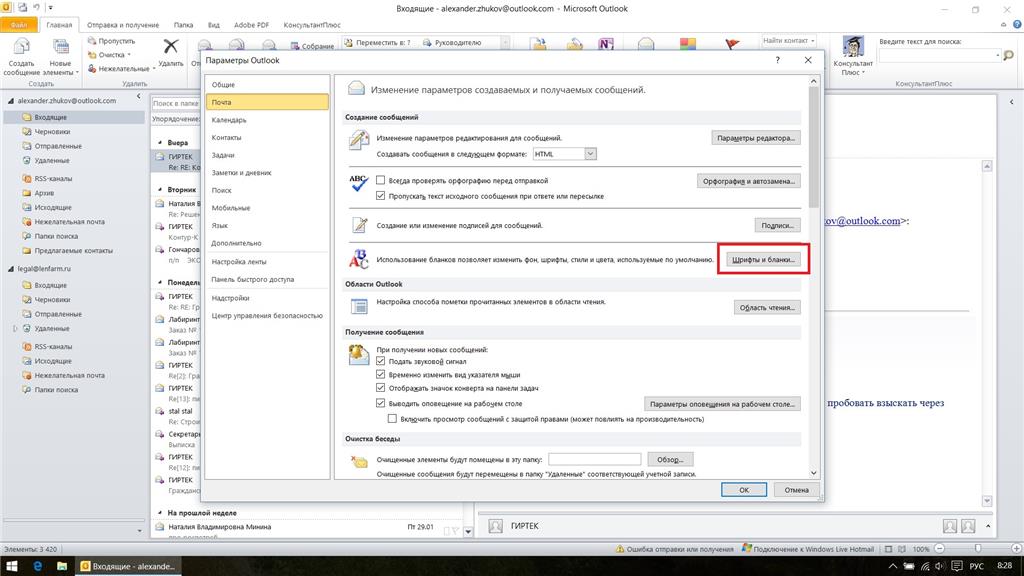
Task: Click zoom in plus in status bar
Action: (1016, 549)
